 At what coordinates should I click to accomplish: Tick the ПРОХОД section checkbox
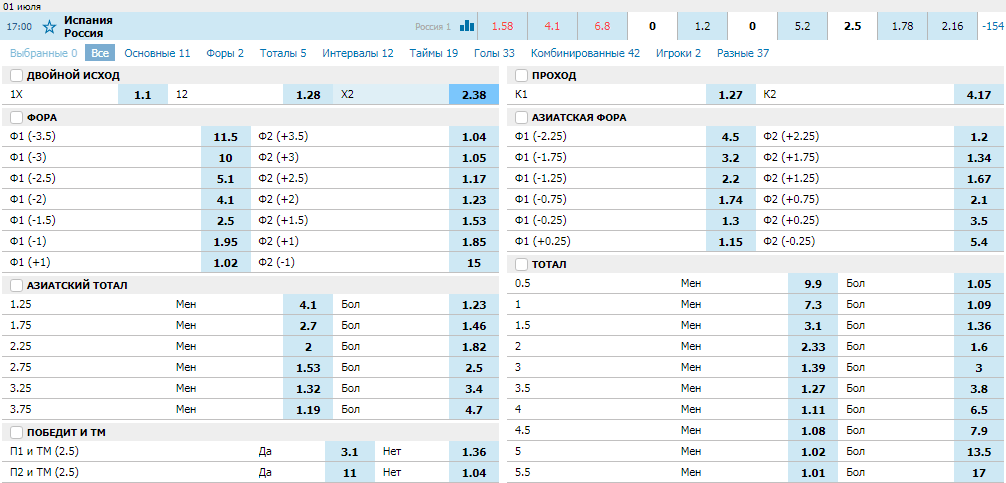[x=522, y=76]
